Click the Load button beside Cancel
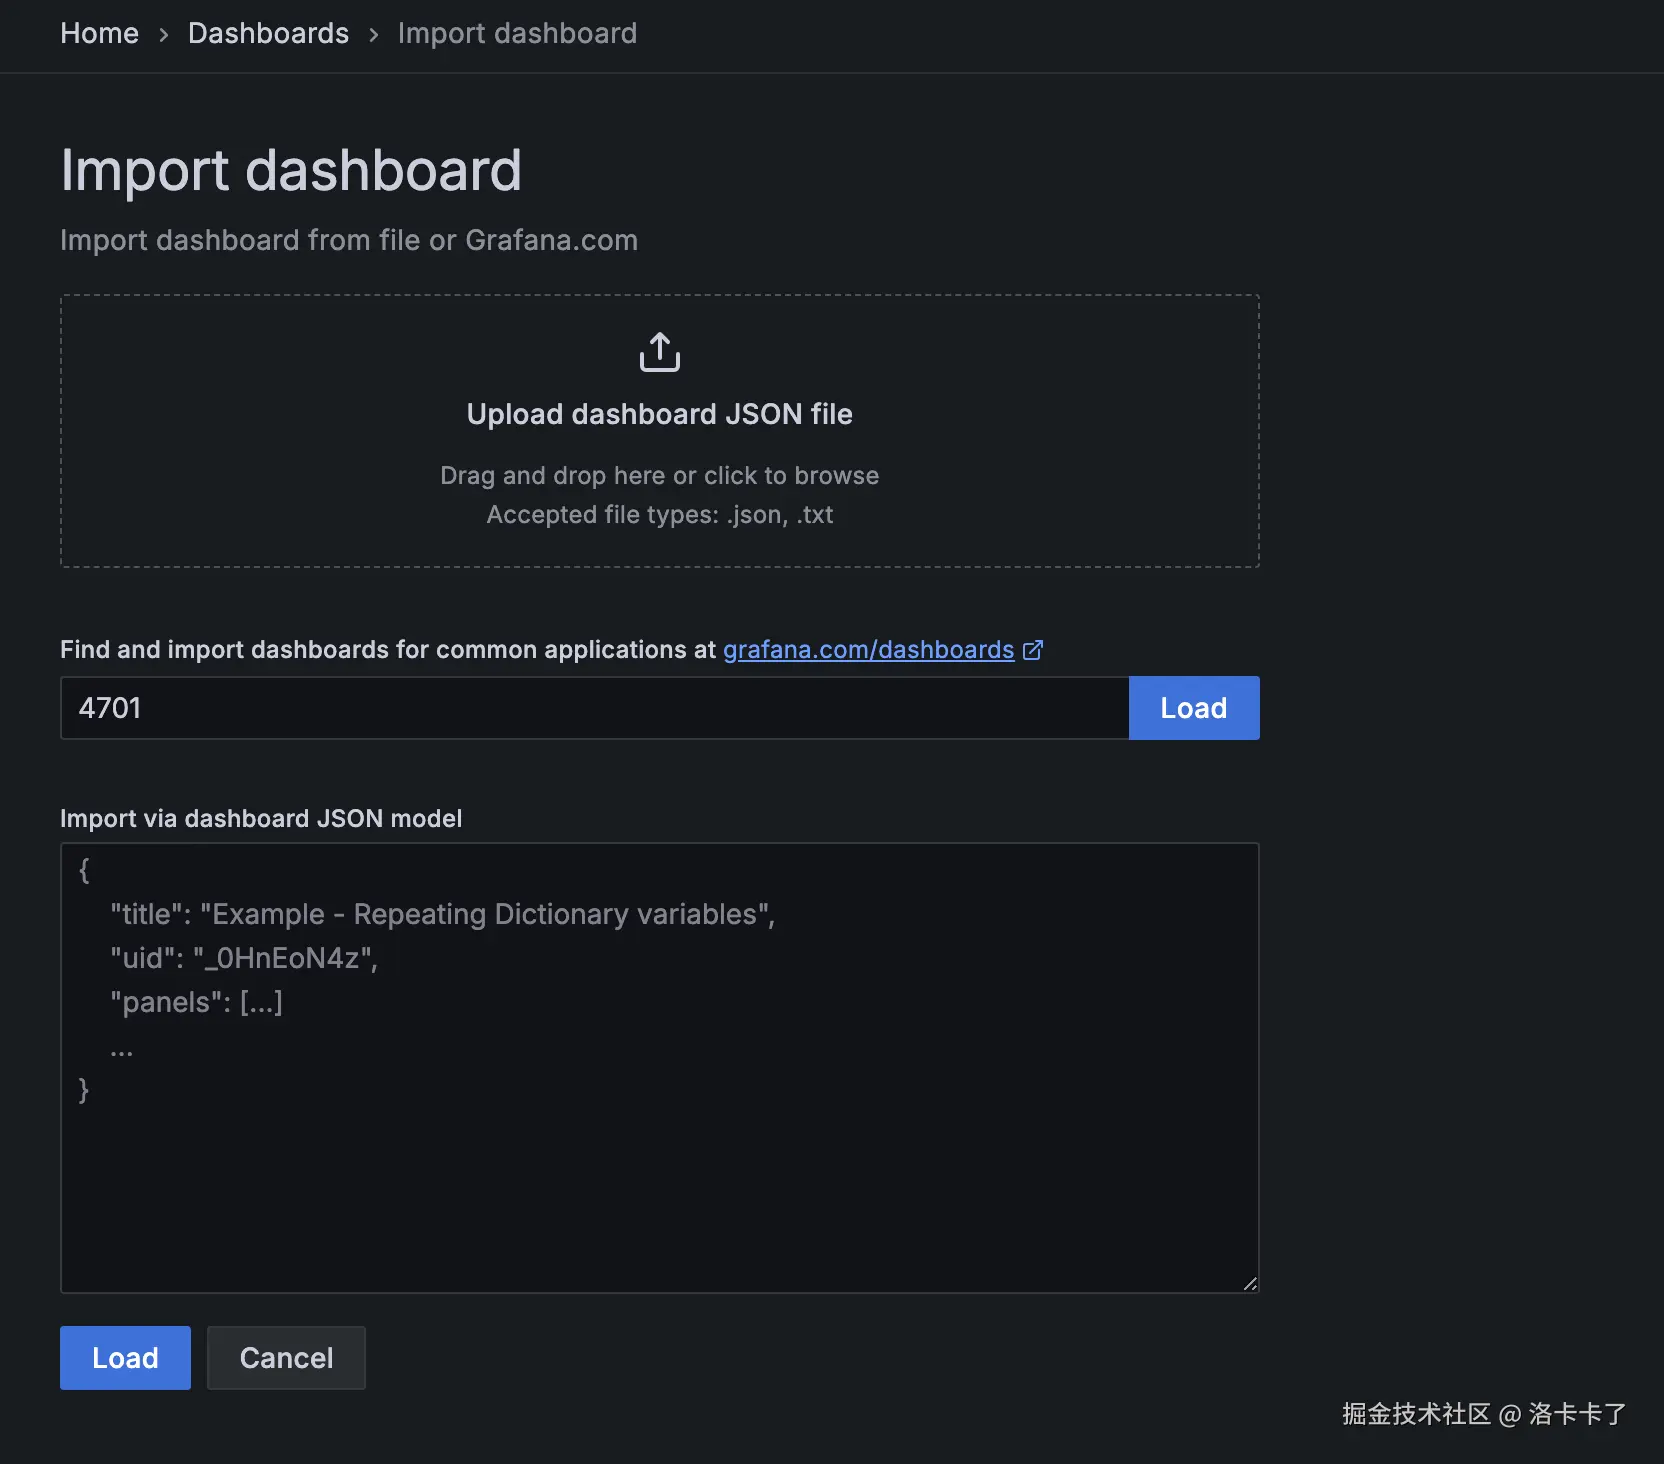 click(x=125, y=1358)
